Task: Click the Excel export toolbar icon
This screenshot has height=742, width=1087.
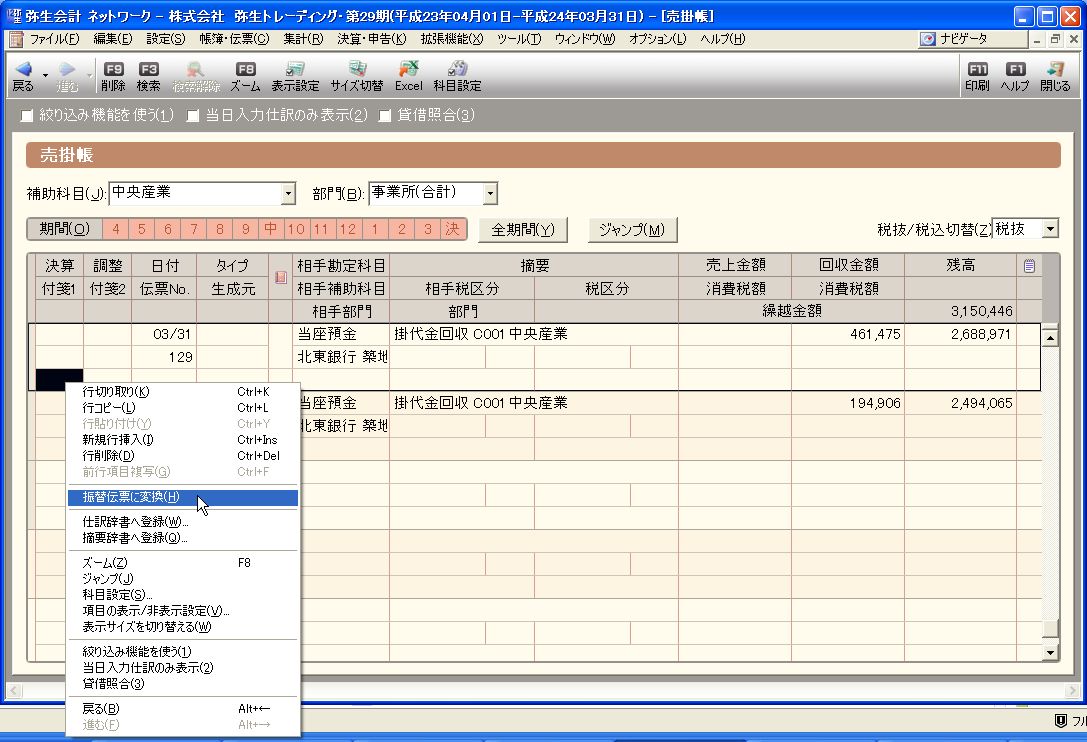Action: (x=408, y=76)
